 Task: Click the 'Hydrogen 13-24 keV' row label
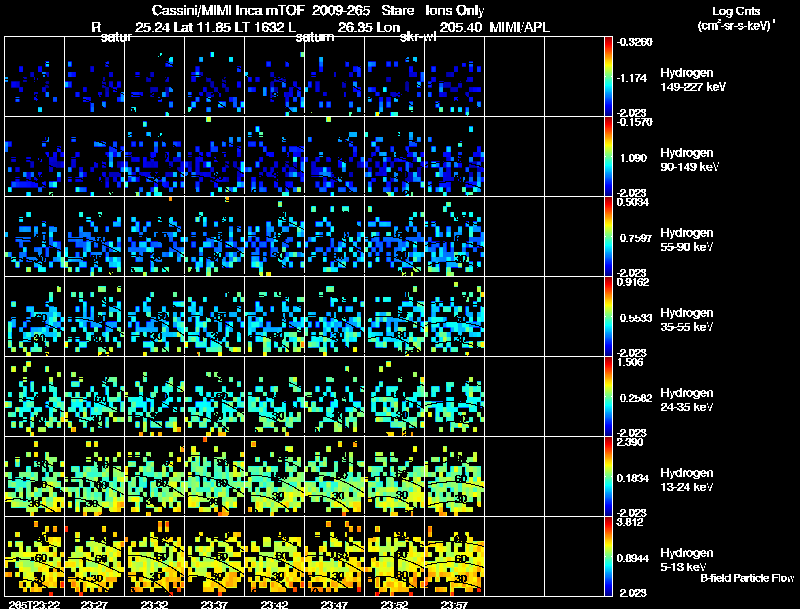pyautogui.click(x=687, y=480)
